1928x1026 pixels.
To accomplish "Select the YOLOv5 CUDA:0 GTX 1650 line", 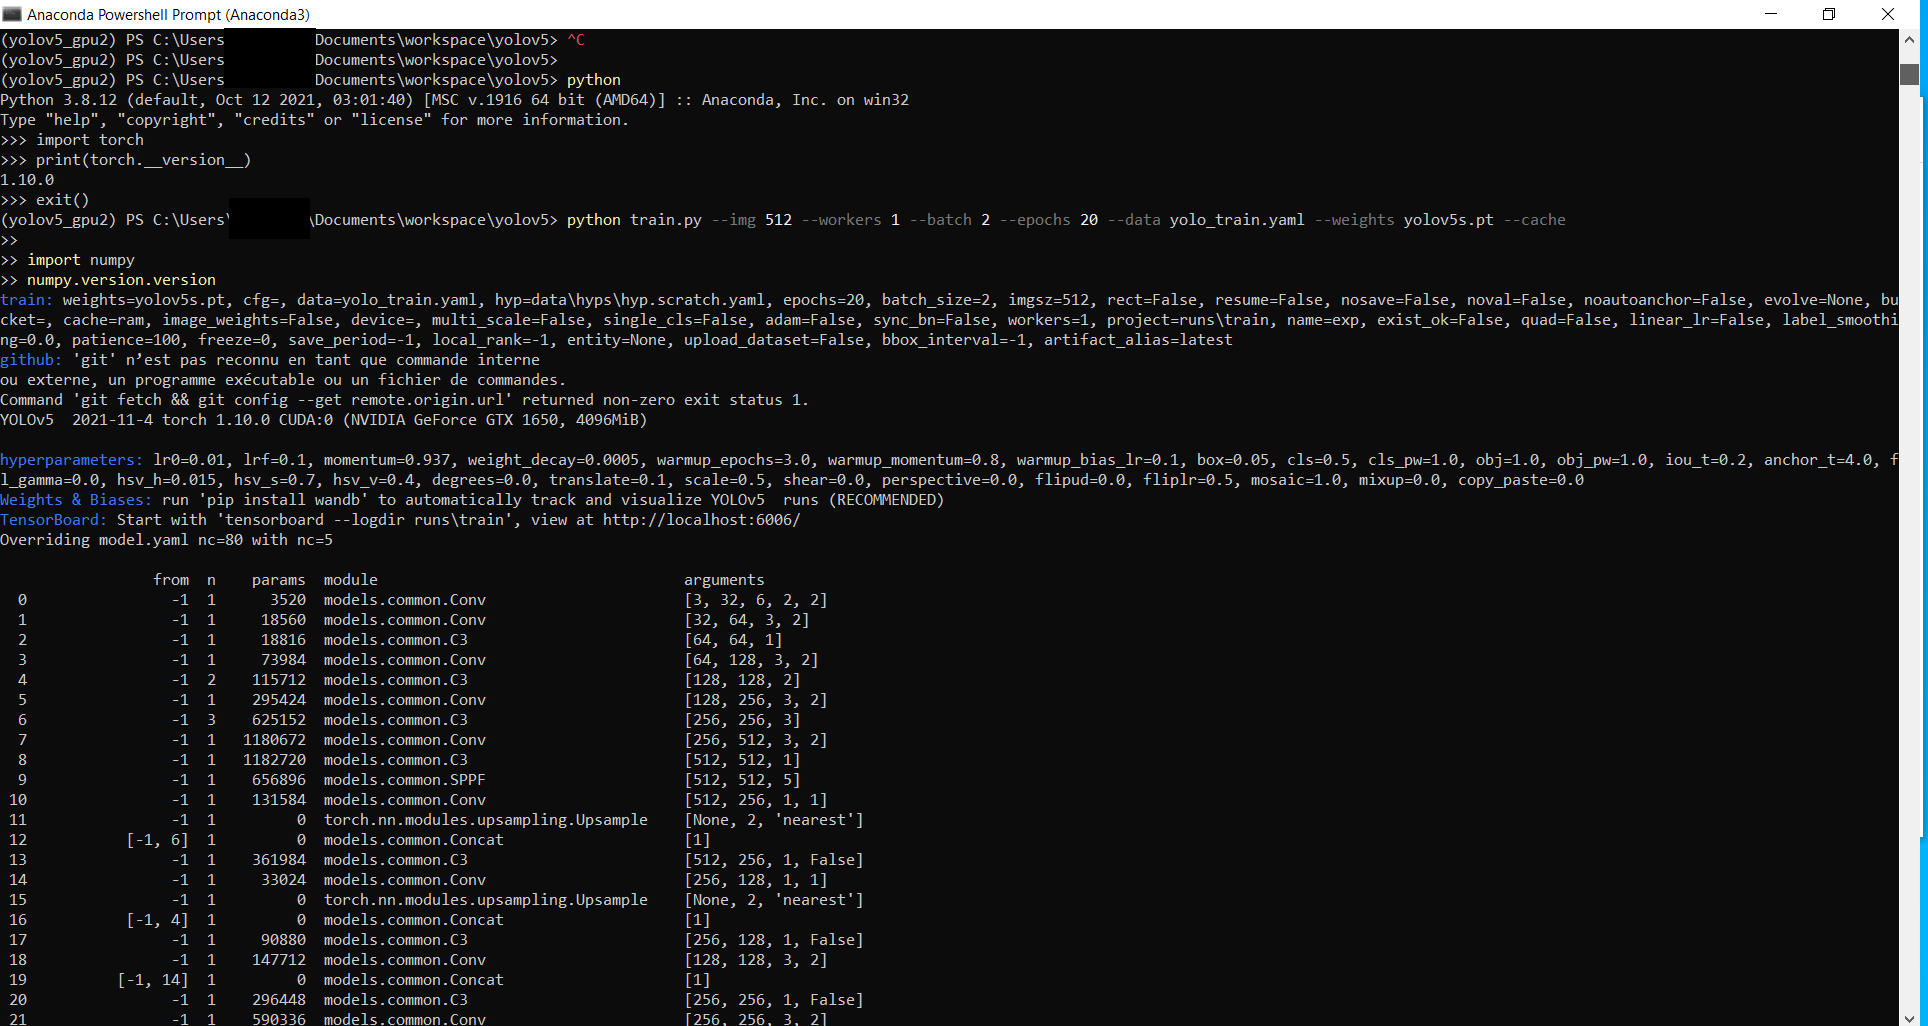I will (322, 419).
